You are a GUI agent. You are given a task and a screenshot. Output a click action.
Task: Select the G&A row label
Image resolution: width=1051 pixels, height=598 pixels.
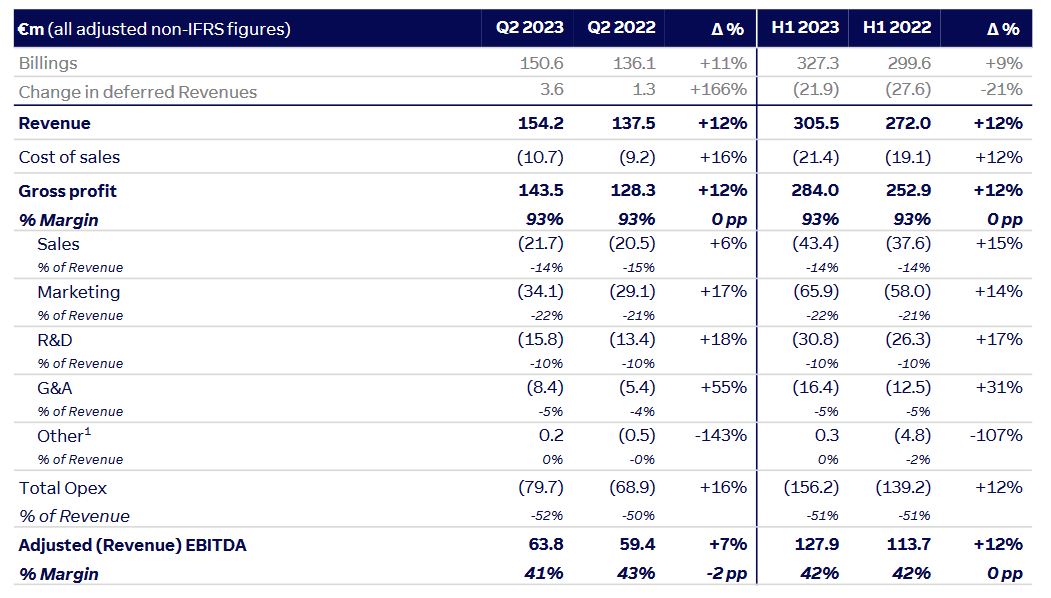click(55, 388)
